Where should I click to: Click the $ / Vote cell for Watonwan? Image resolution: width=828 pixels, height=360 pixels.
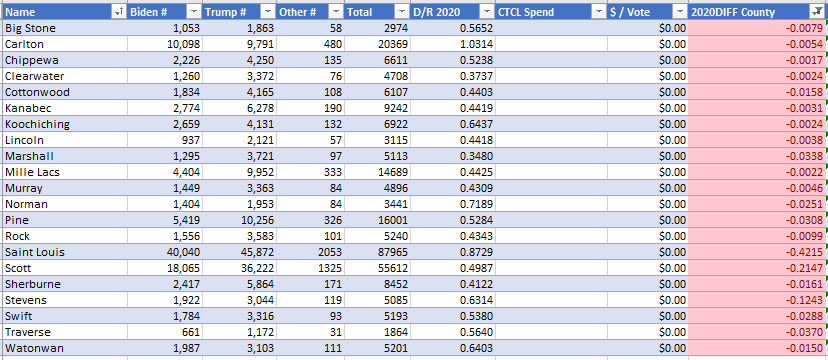(648, 348)
